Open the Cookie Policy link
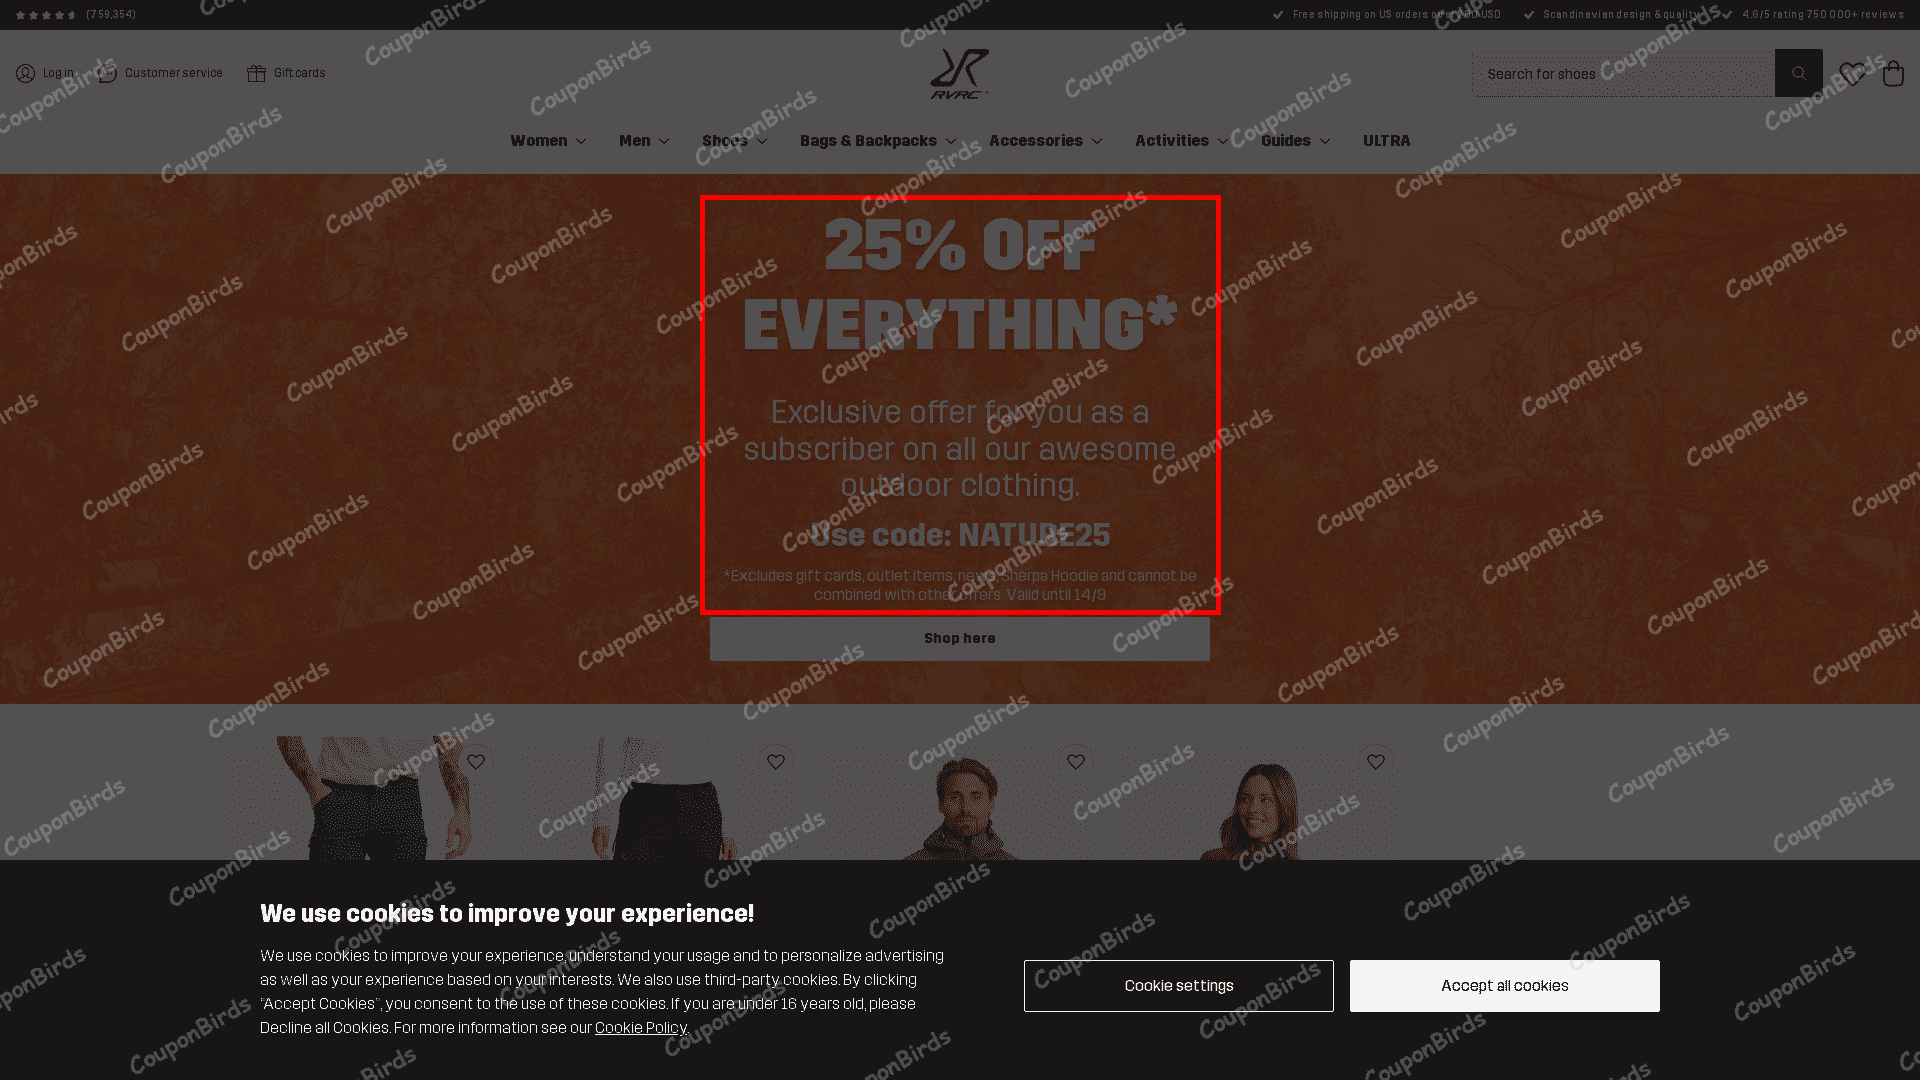 point(640,1028)
